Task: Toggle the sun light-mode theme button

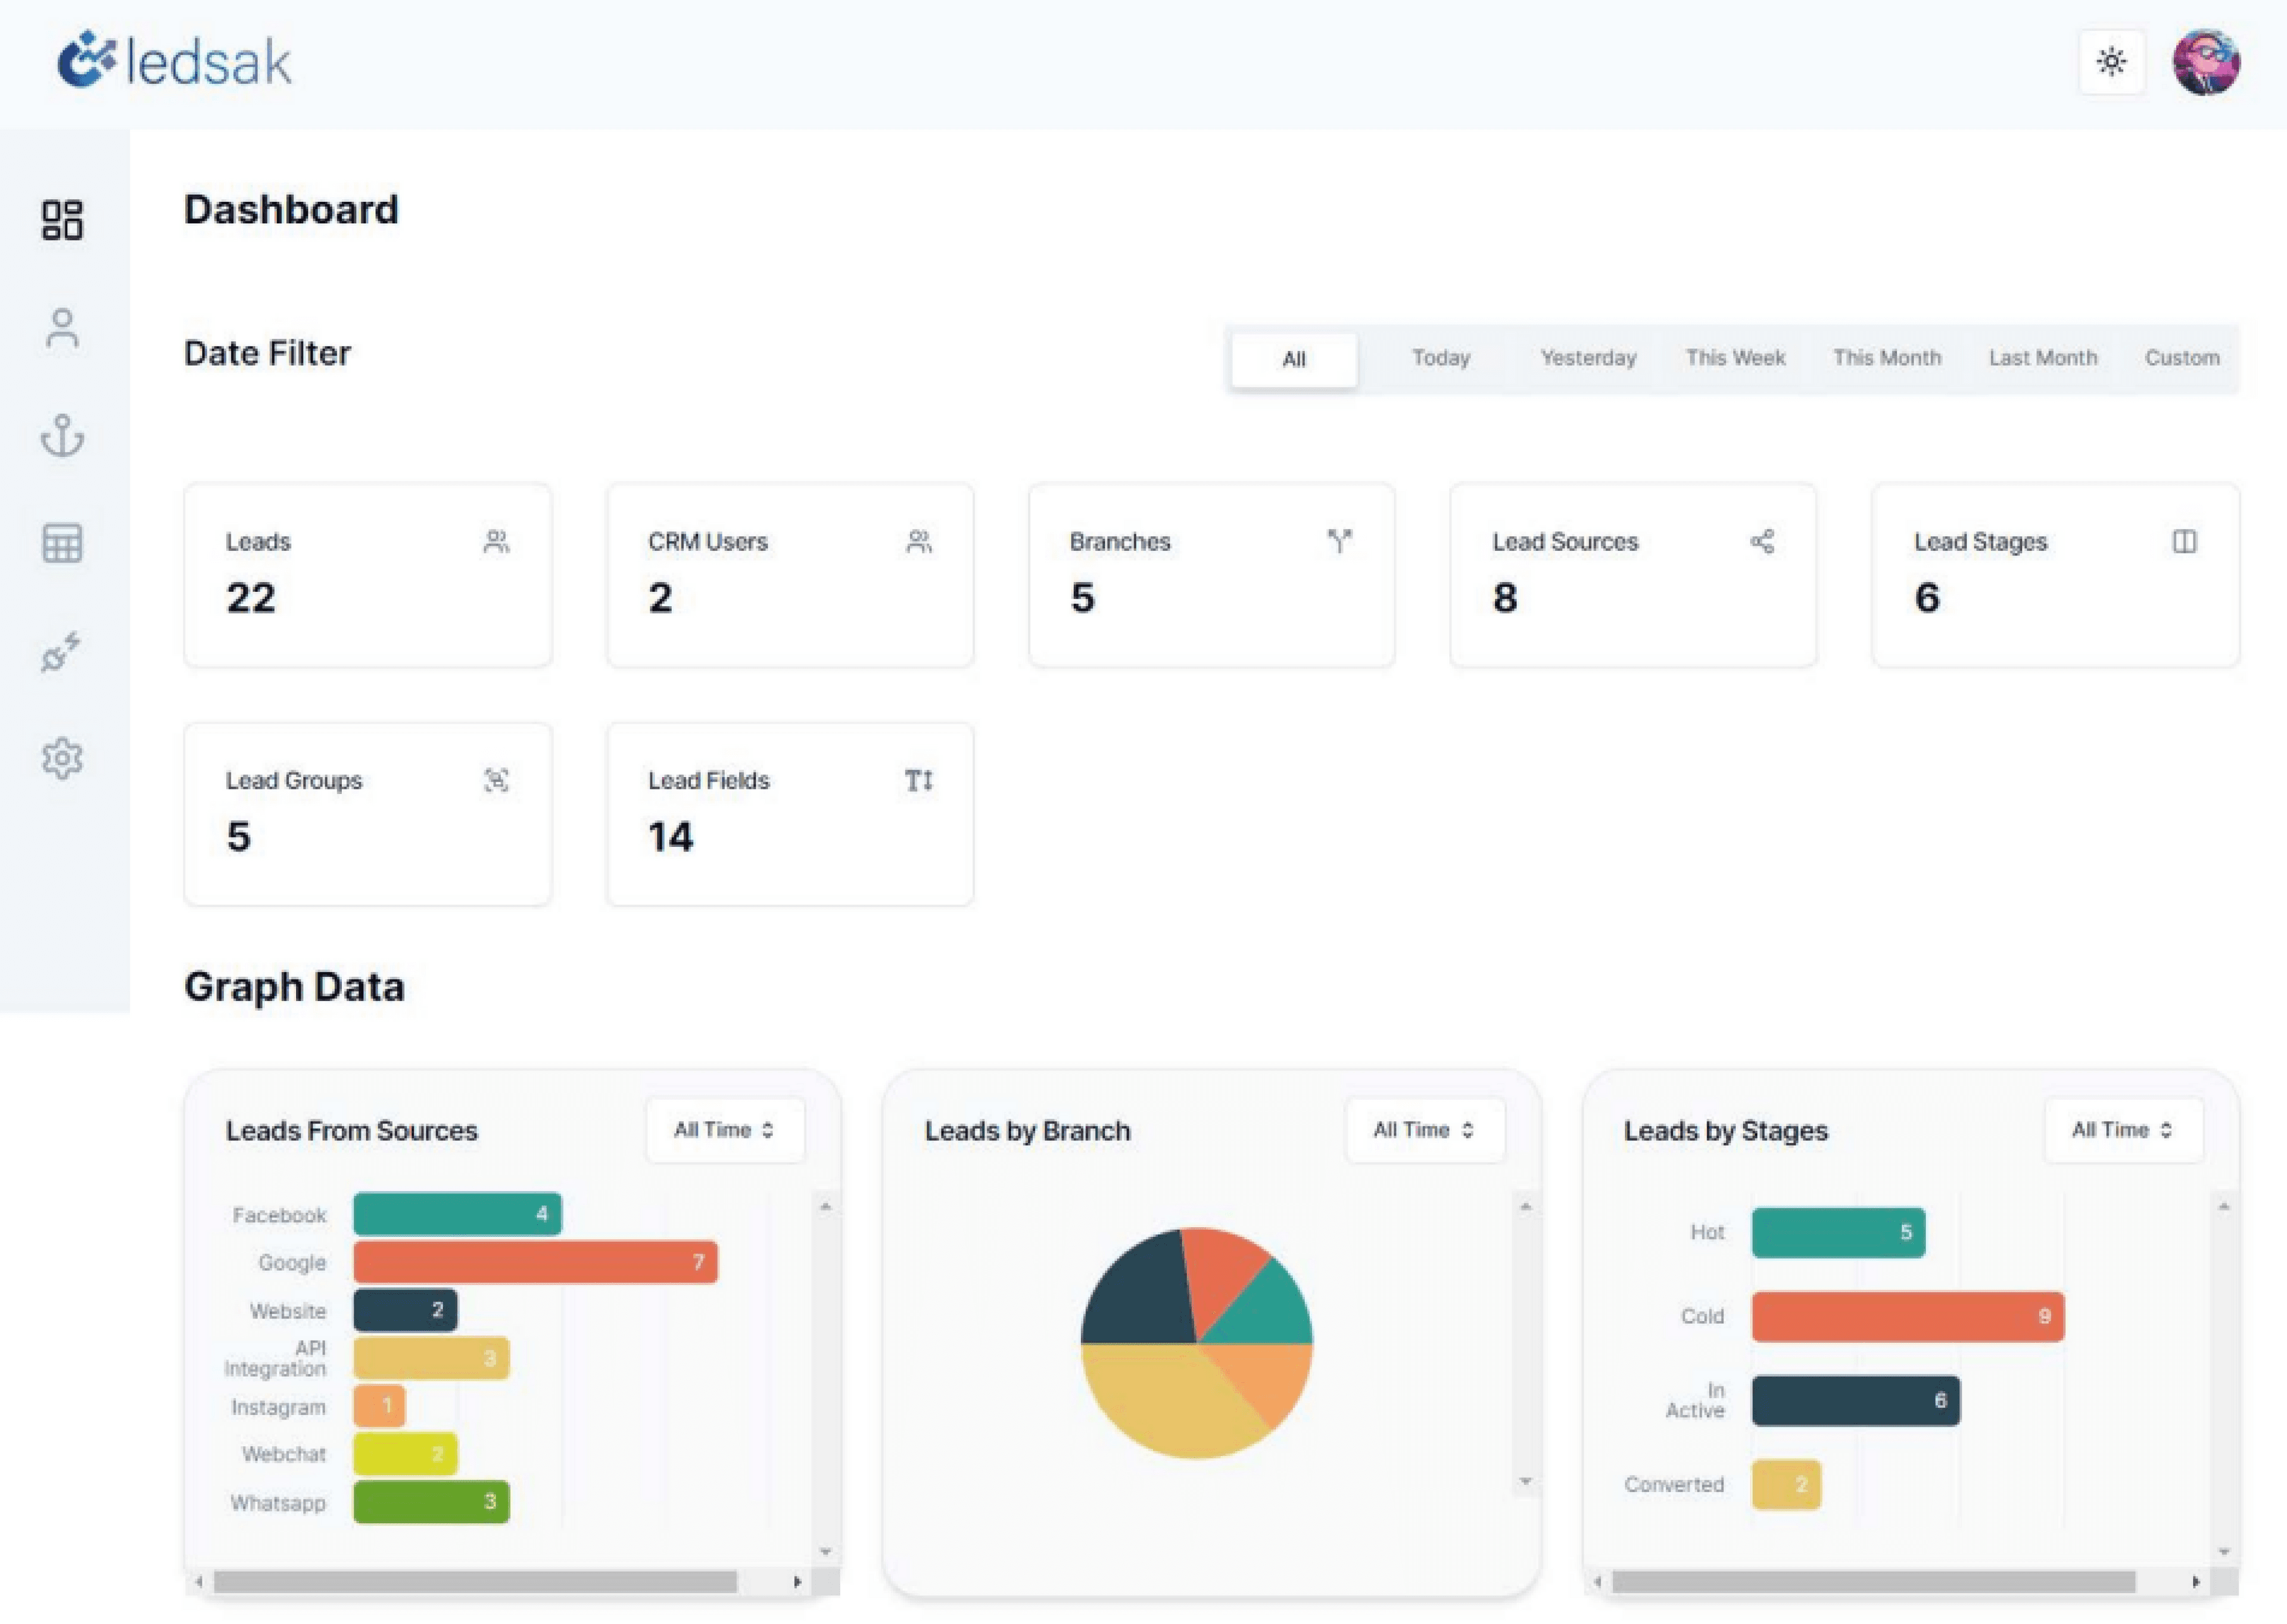Action: [x=2111, y=62]
